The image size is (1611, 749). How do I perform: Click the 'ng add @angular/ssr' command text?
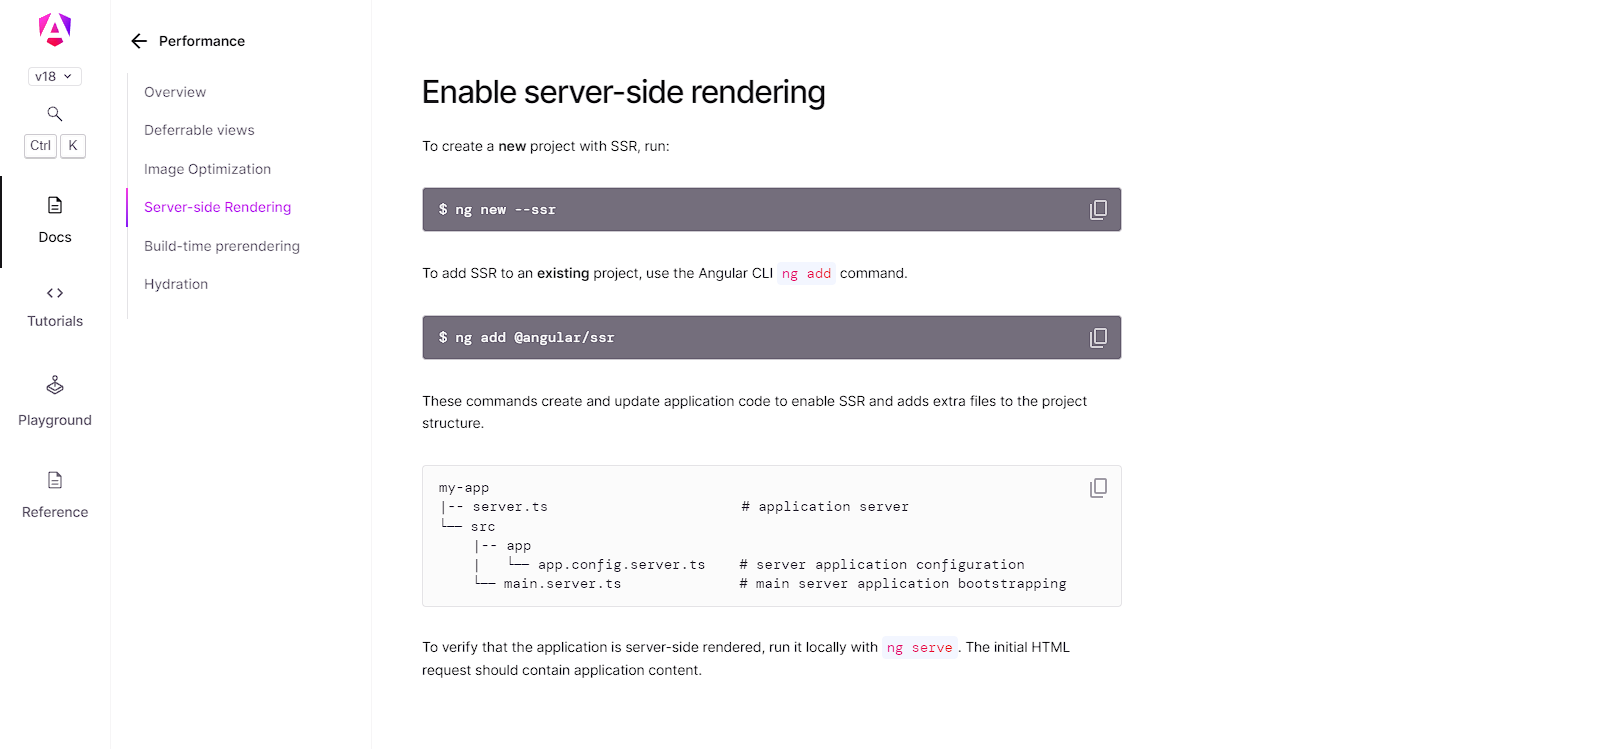(535, 338)
